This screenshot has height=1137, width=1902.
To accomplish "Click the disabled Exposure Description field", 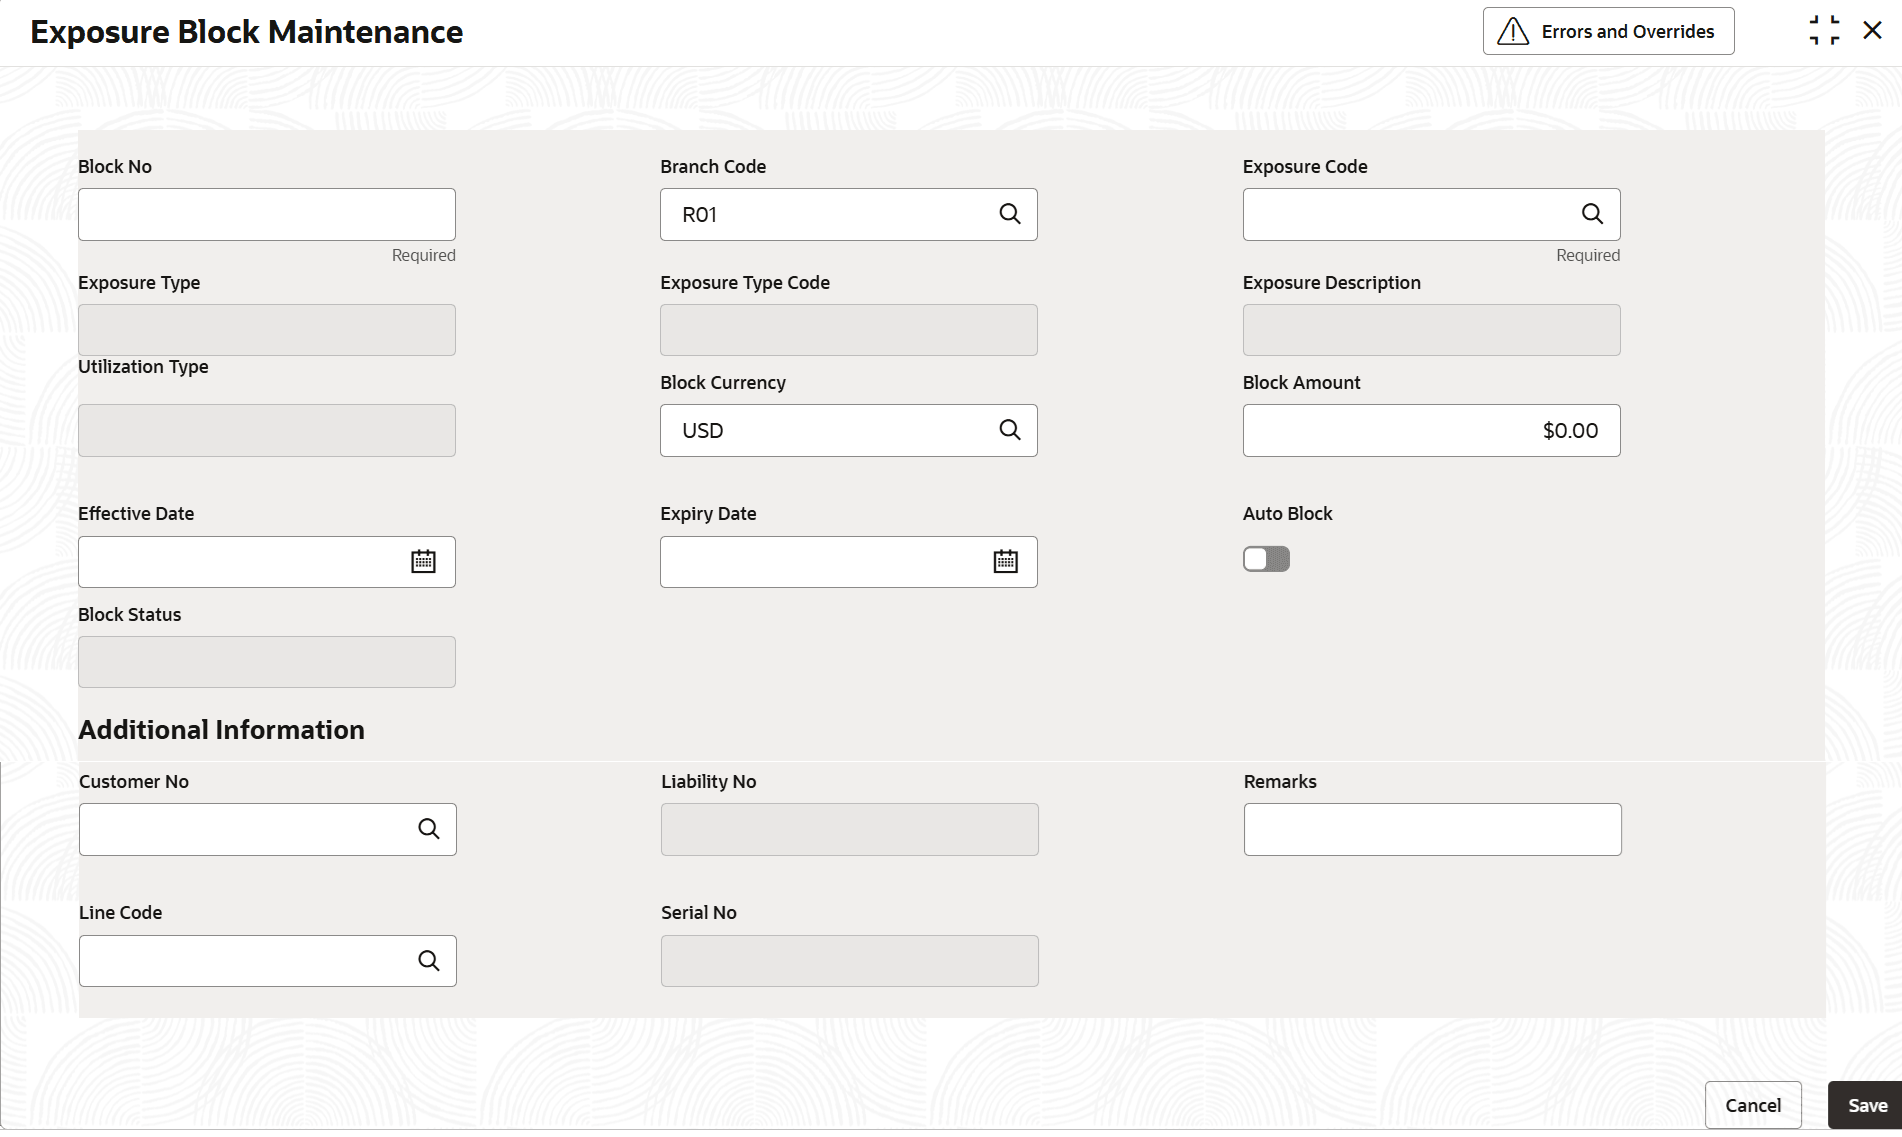I will coord(1431,330).
